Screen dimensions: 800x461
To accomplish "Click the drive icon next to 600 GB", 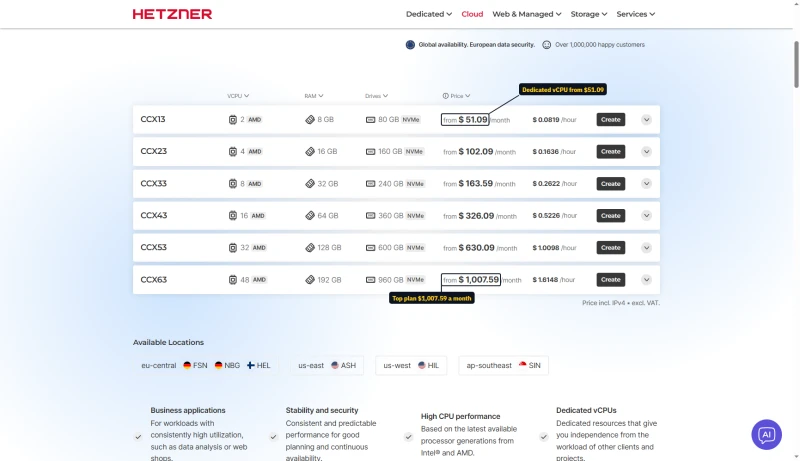I will click(370, 248).
